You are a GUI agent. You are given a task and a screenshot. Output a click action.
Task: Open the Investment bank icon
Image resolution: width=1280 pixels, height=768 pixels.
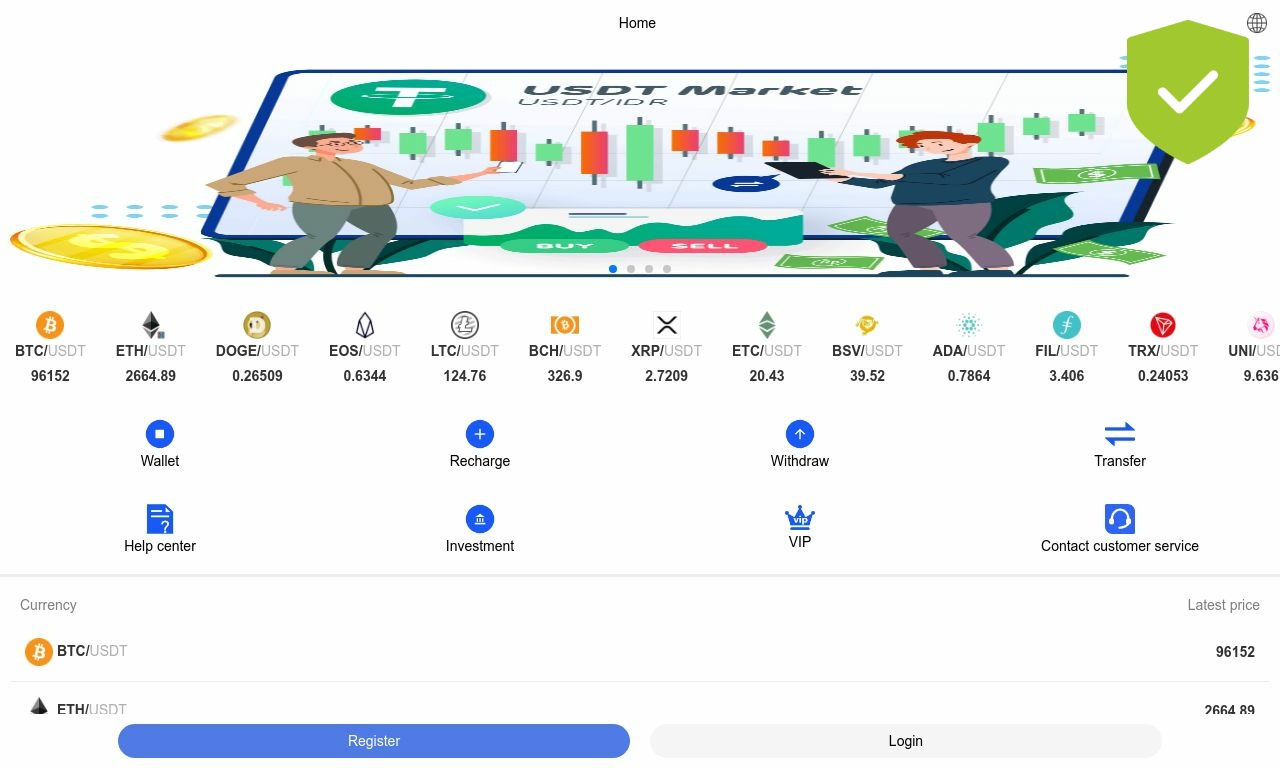tap(480, 519)
